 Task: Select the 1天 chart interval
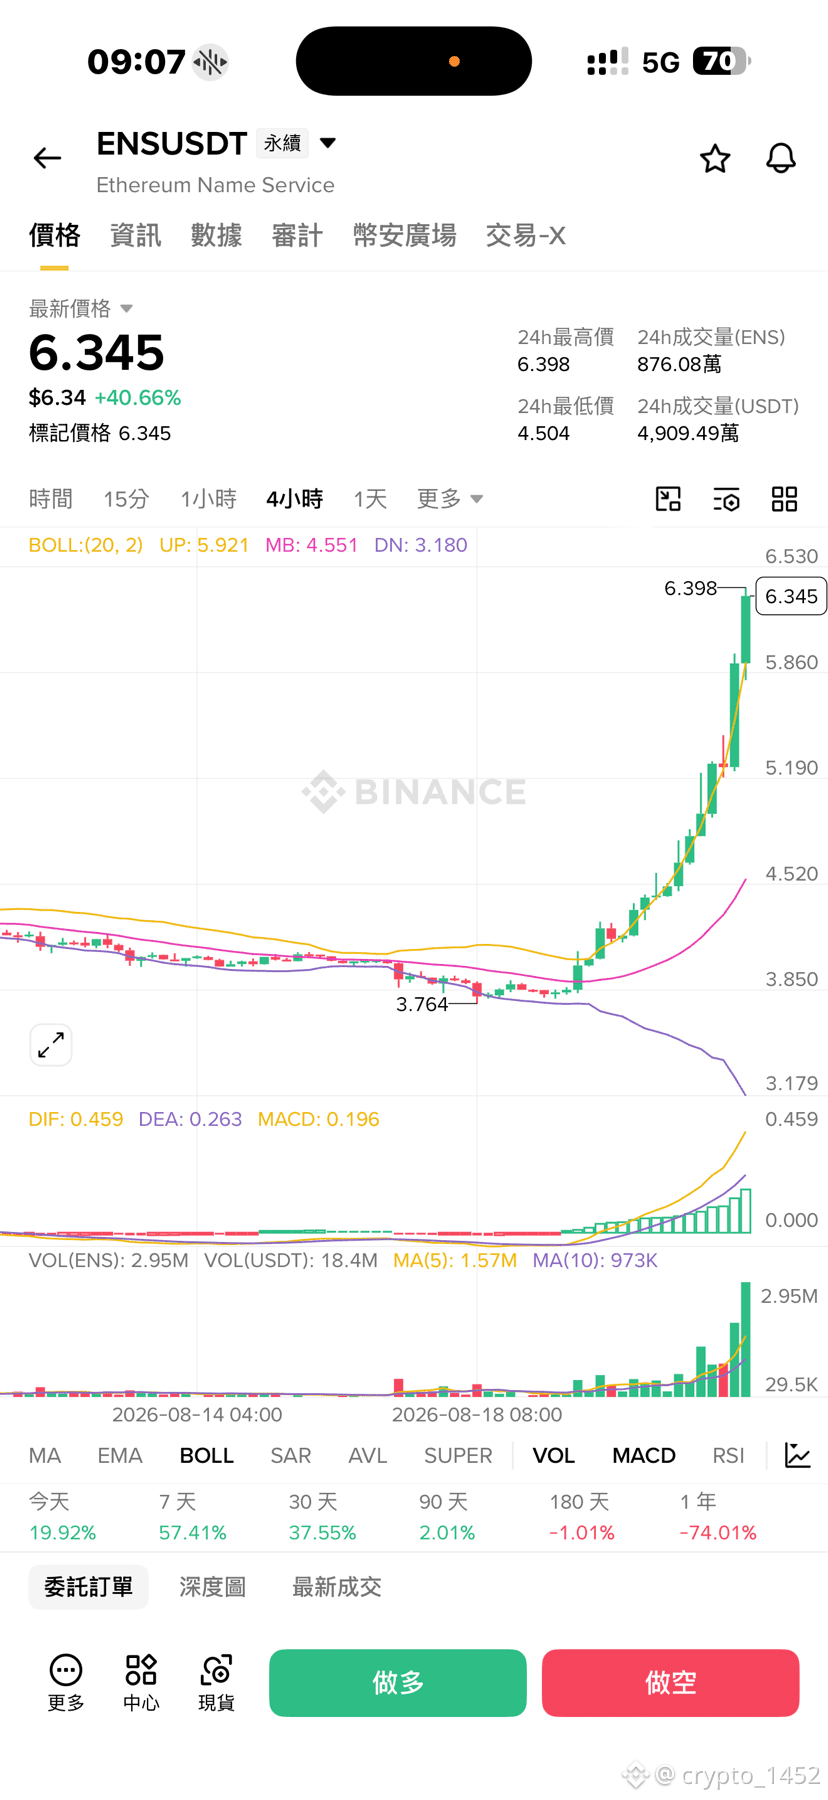370,499
